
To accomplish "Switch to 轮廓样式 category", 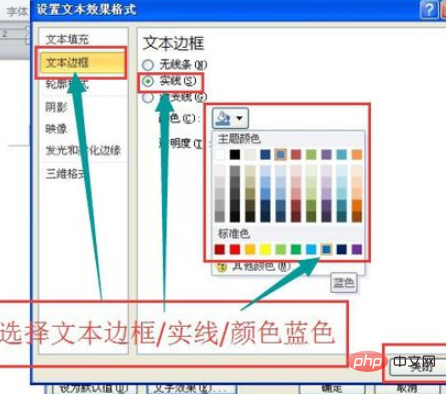I will coord(67,84).
